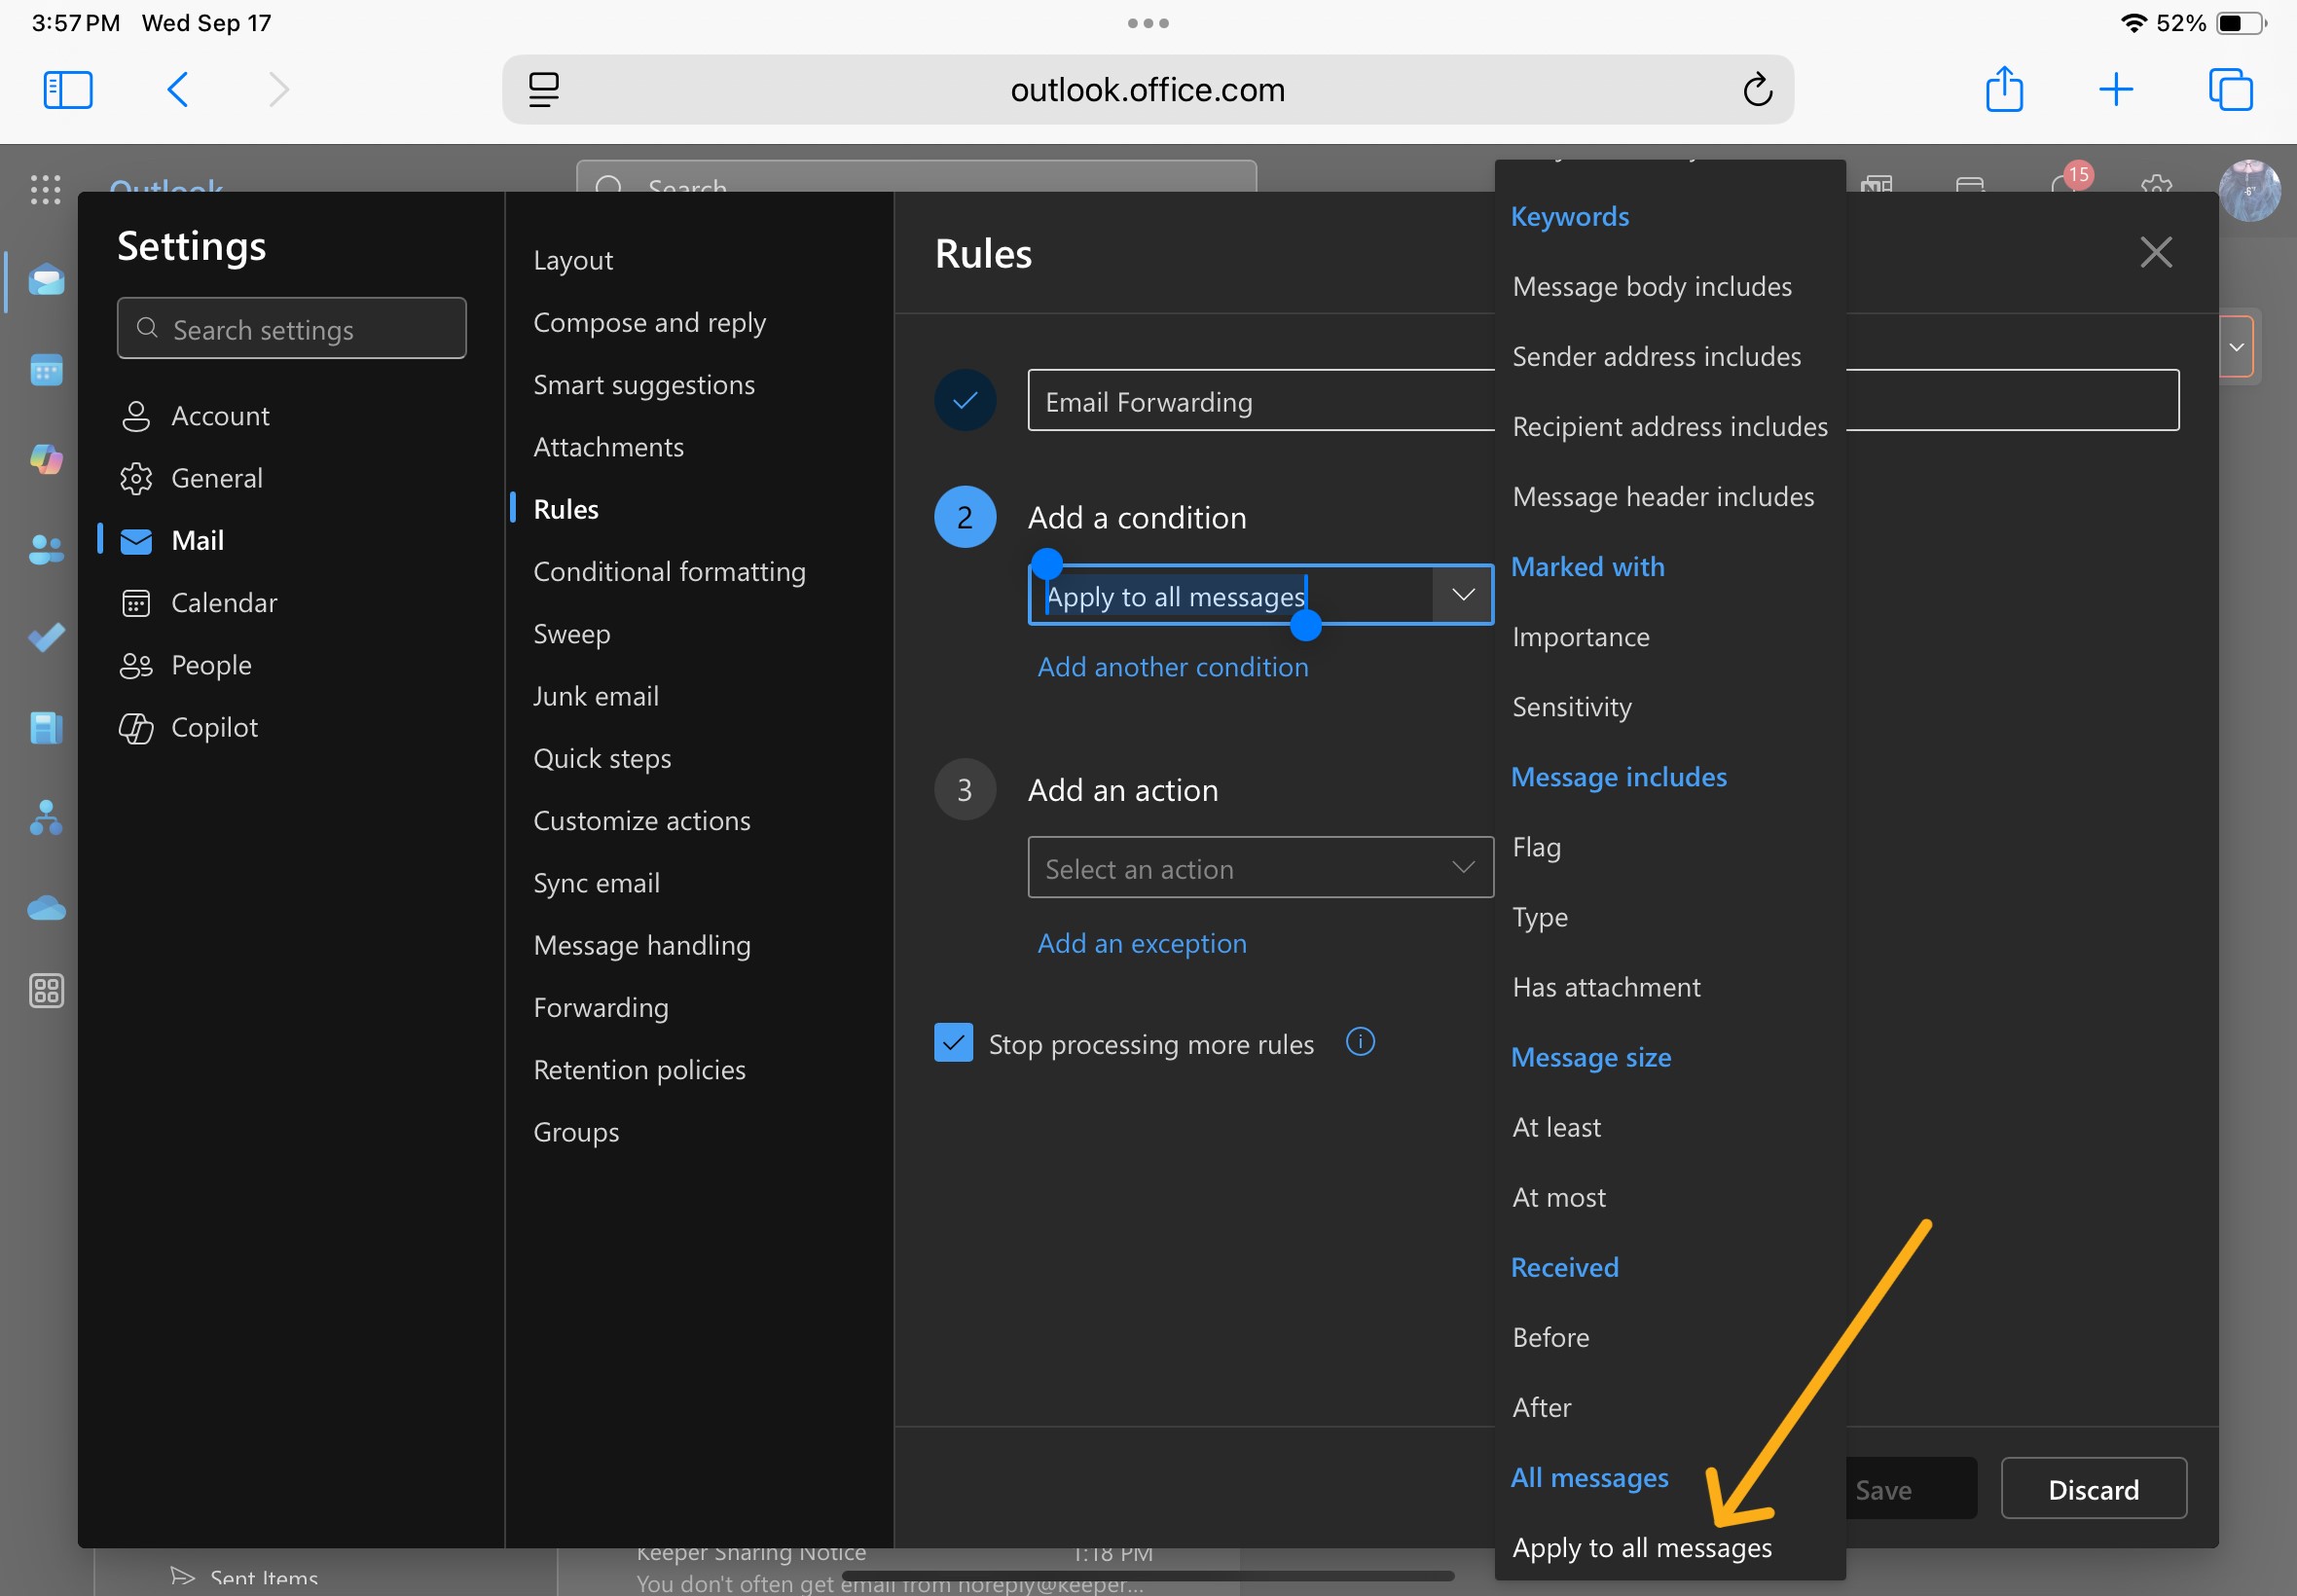The width and height of the screenshot is (2297, 1596).
Task: Toggle the Stop processing more rules checkbox
Action: pyautogui.click(x=953, y=1042)
